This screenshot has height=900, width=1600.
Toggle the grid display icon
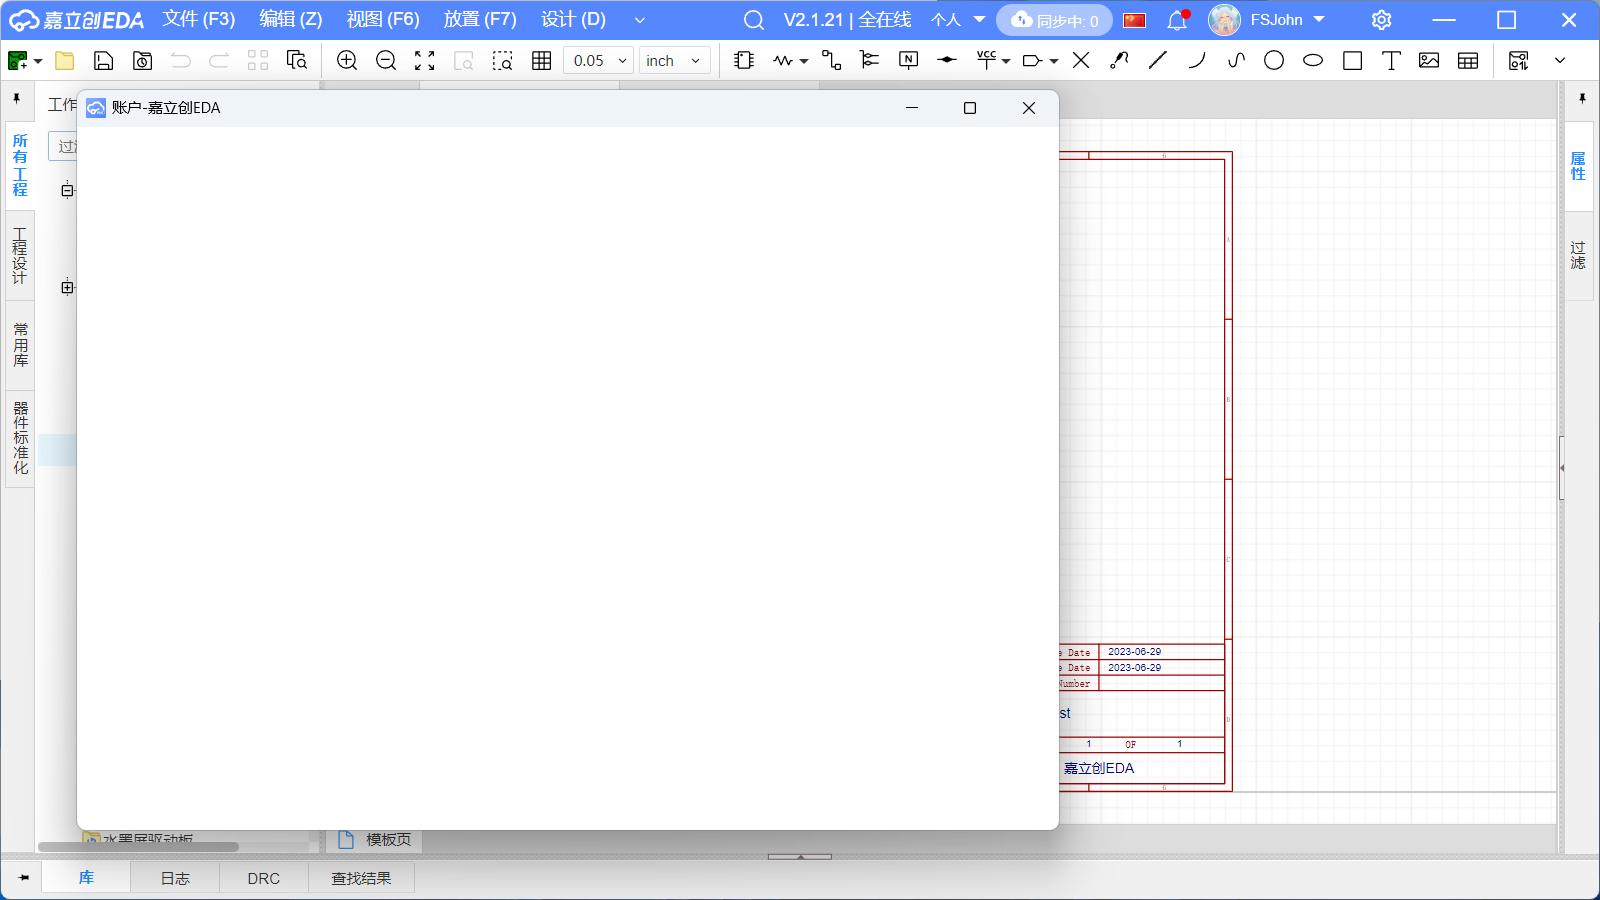542,61
